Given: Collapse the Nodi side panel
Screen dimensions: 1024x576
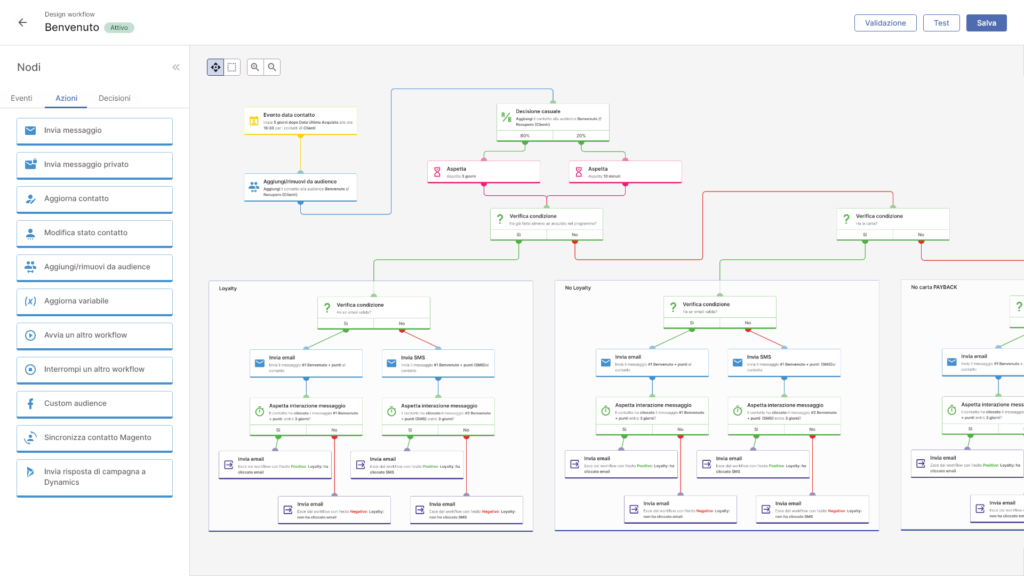Looking at the screenshot, I should [x=176, y=67].
